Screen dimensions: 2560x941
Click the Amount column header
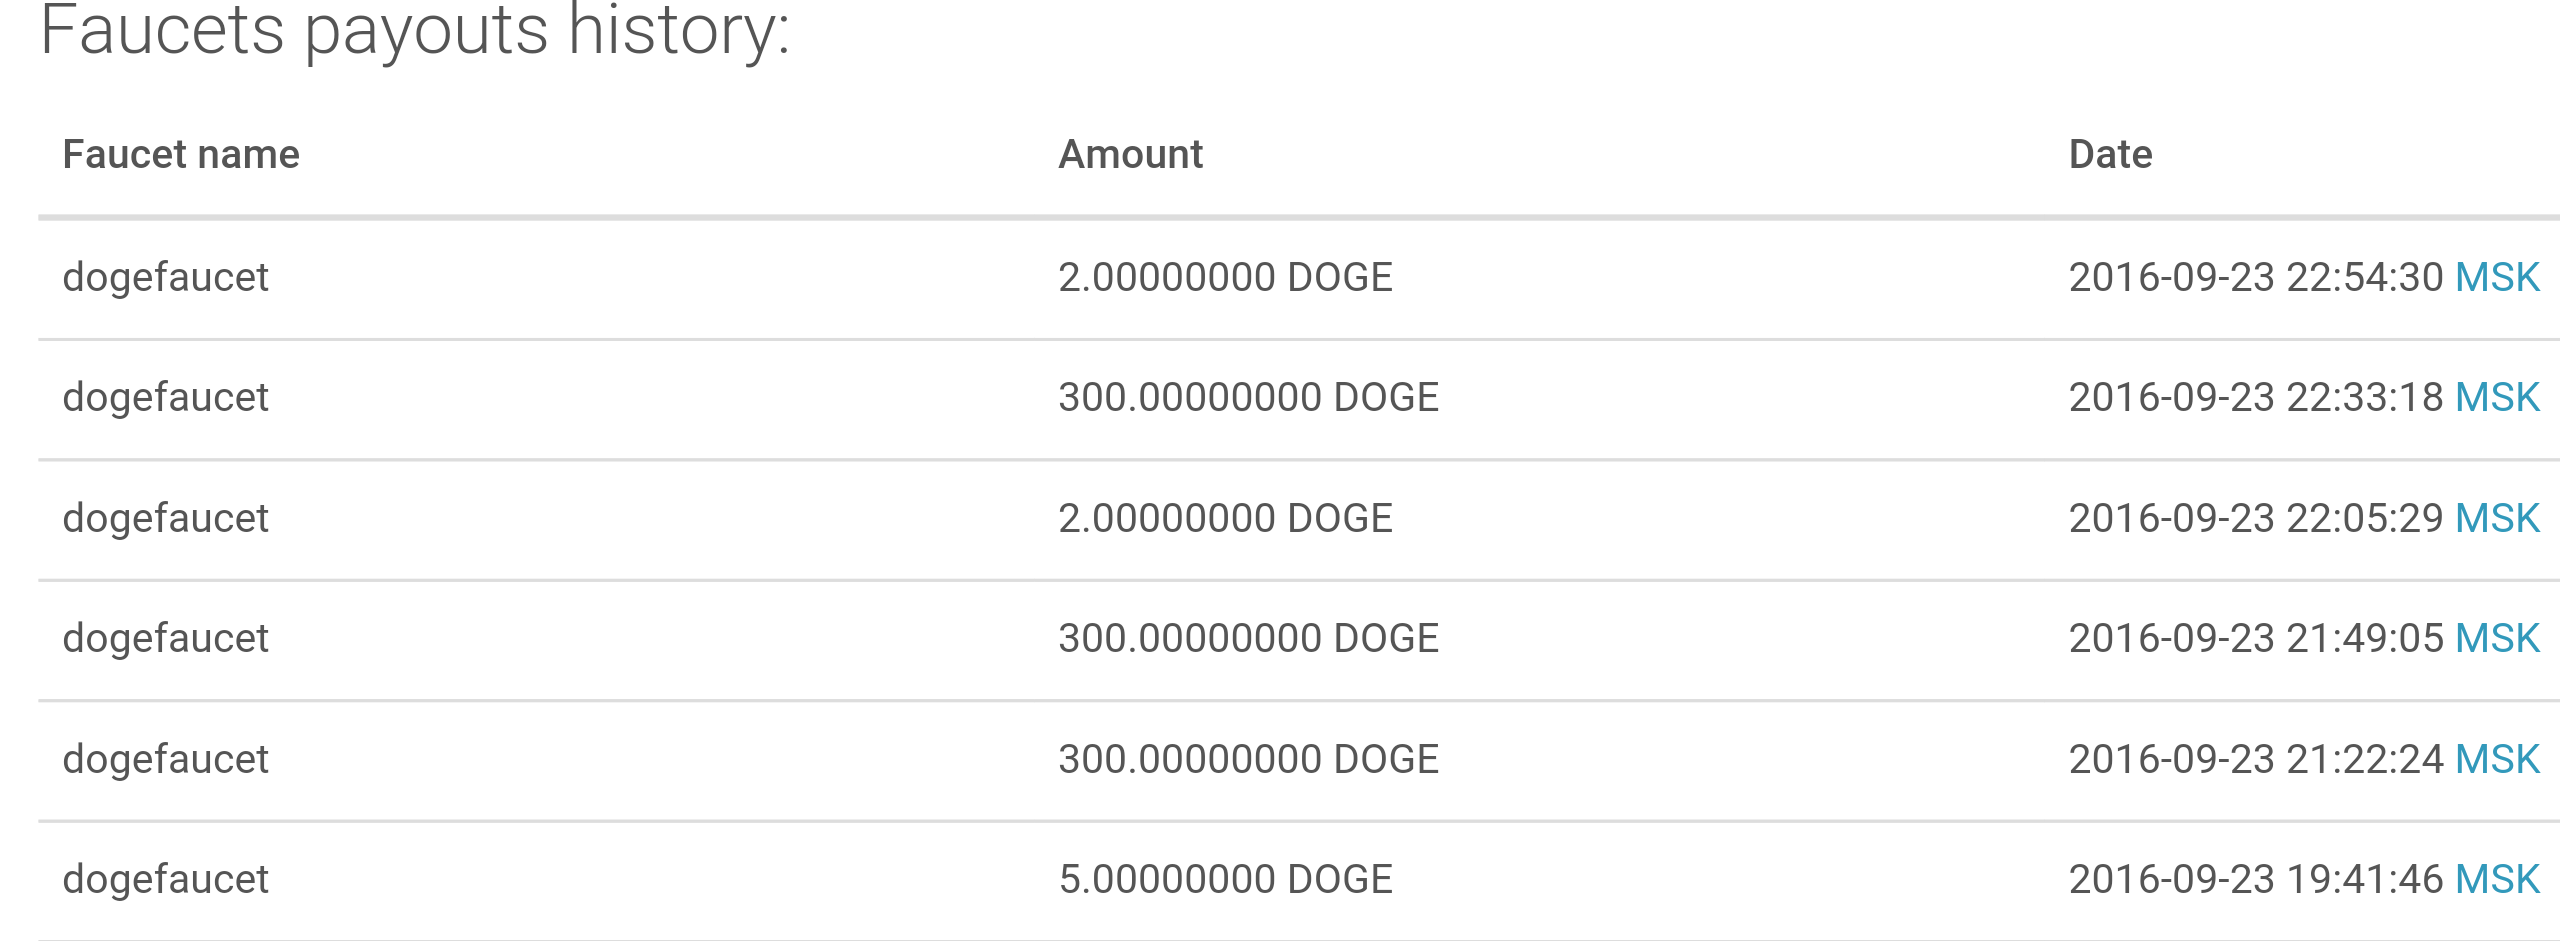(x=1130, y=154)
